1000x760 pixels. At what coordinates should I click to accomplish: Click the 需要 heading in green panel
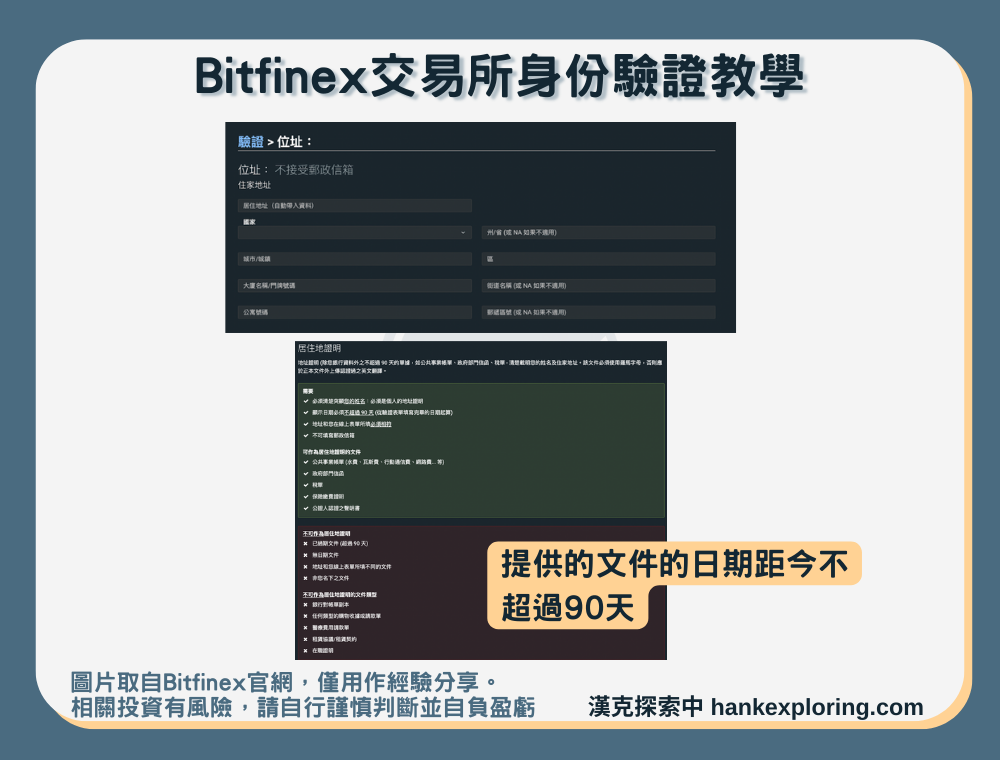point(308,391)
